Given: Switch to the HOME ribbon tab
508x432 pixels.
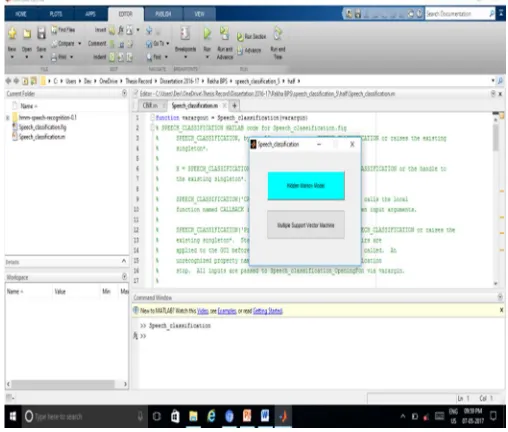Looking at the screenshot, I should click(21, 14).
